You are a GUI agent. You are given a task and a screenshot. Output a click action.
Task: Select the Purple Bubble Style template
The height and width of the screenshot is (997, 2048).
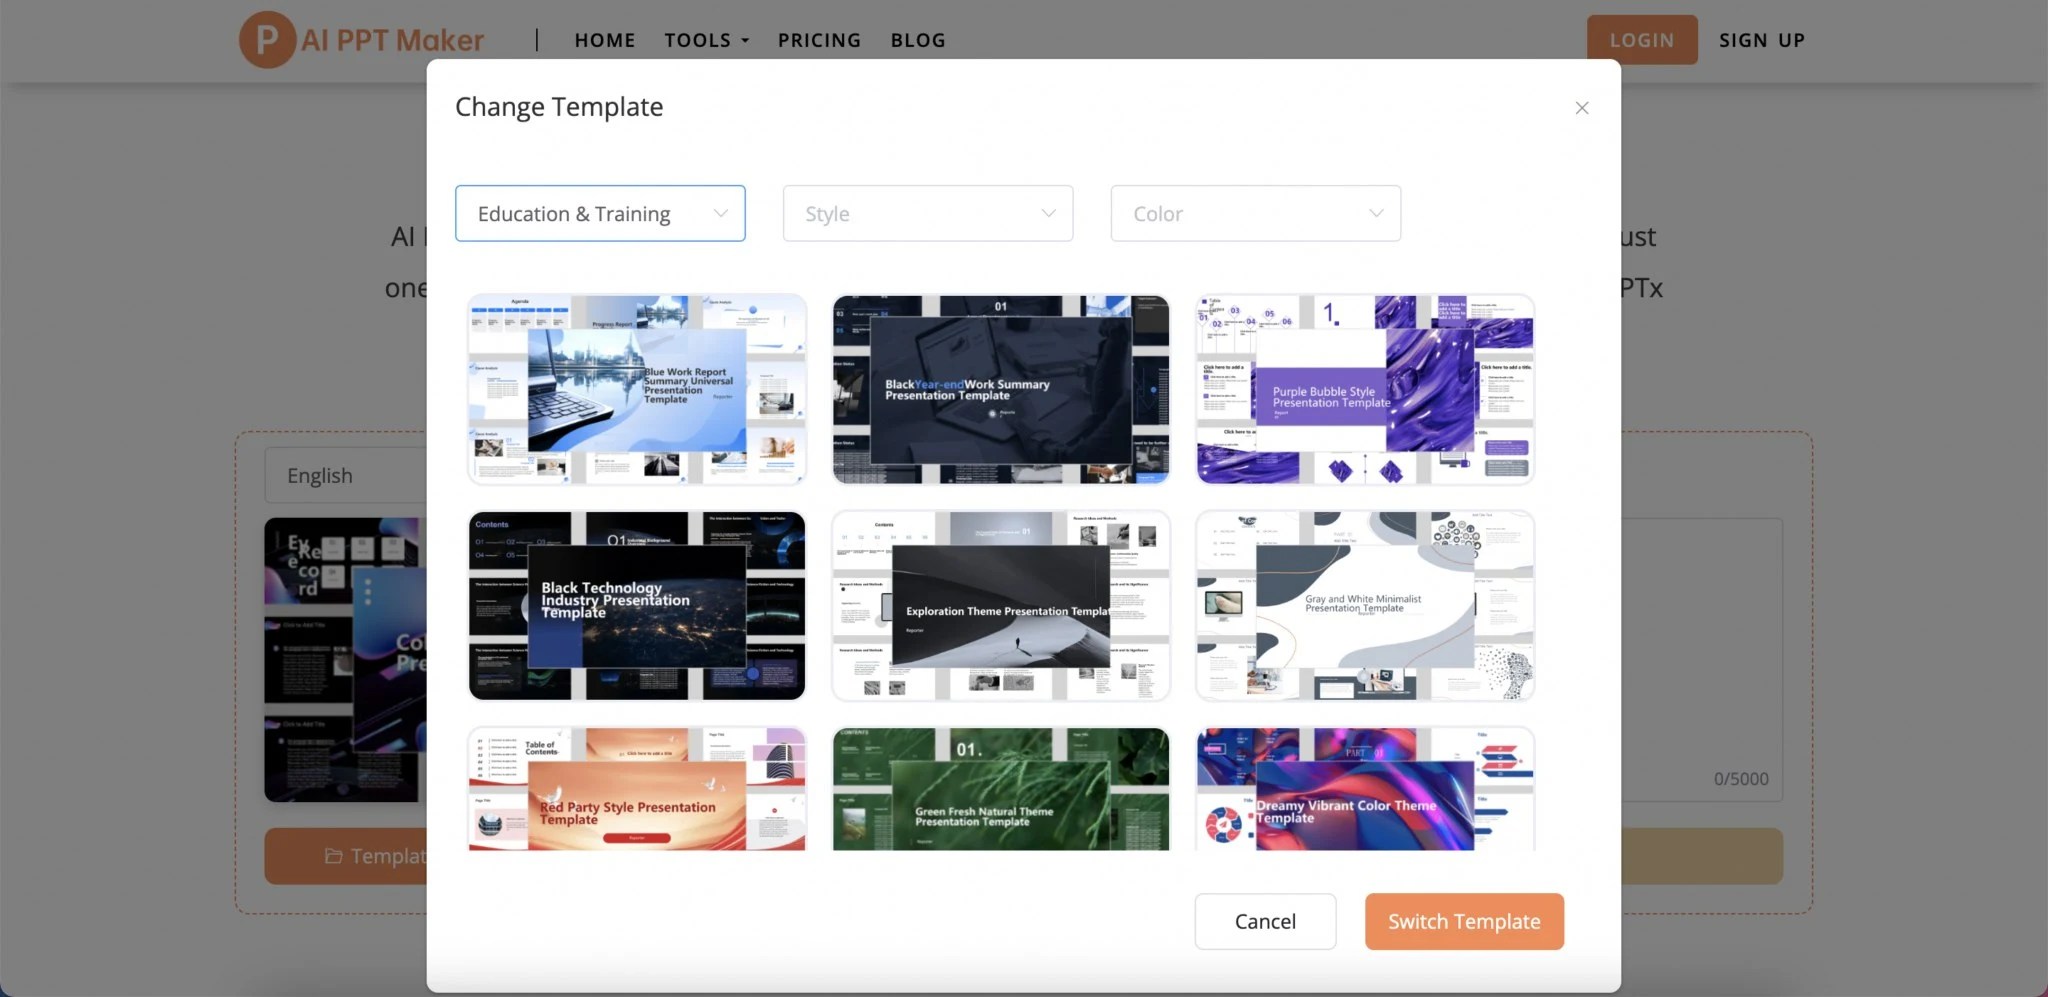coord(1363,389)
